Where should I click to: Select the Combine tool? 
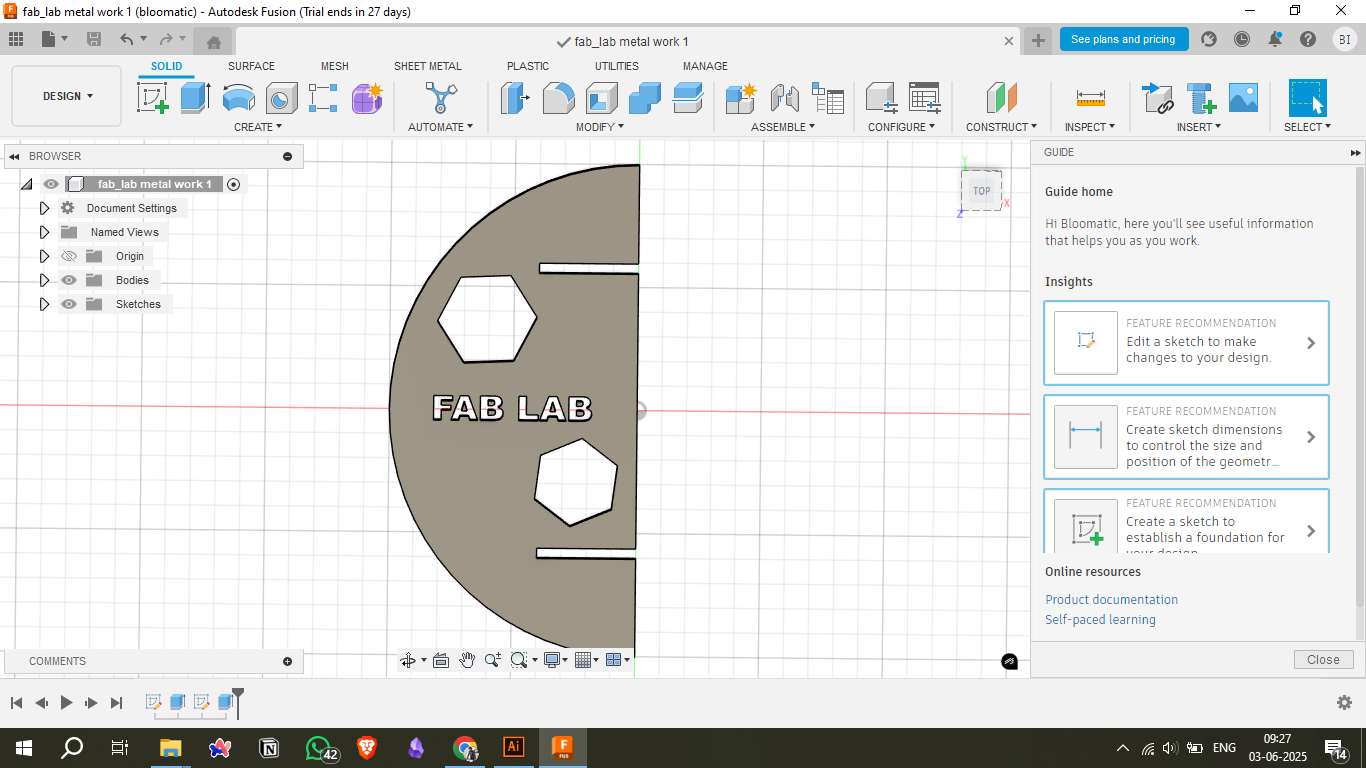tap(645, 98)
